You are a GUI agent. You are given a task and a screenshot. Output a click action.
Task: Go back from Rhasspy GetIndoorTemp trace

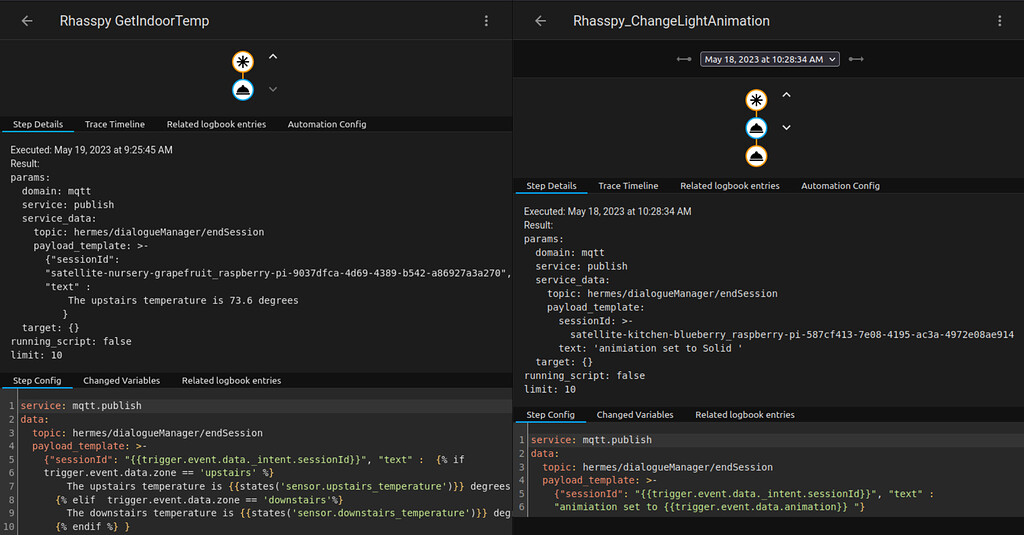click(27, 21)
